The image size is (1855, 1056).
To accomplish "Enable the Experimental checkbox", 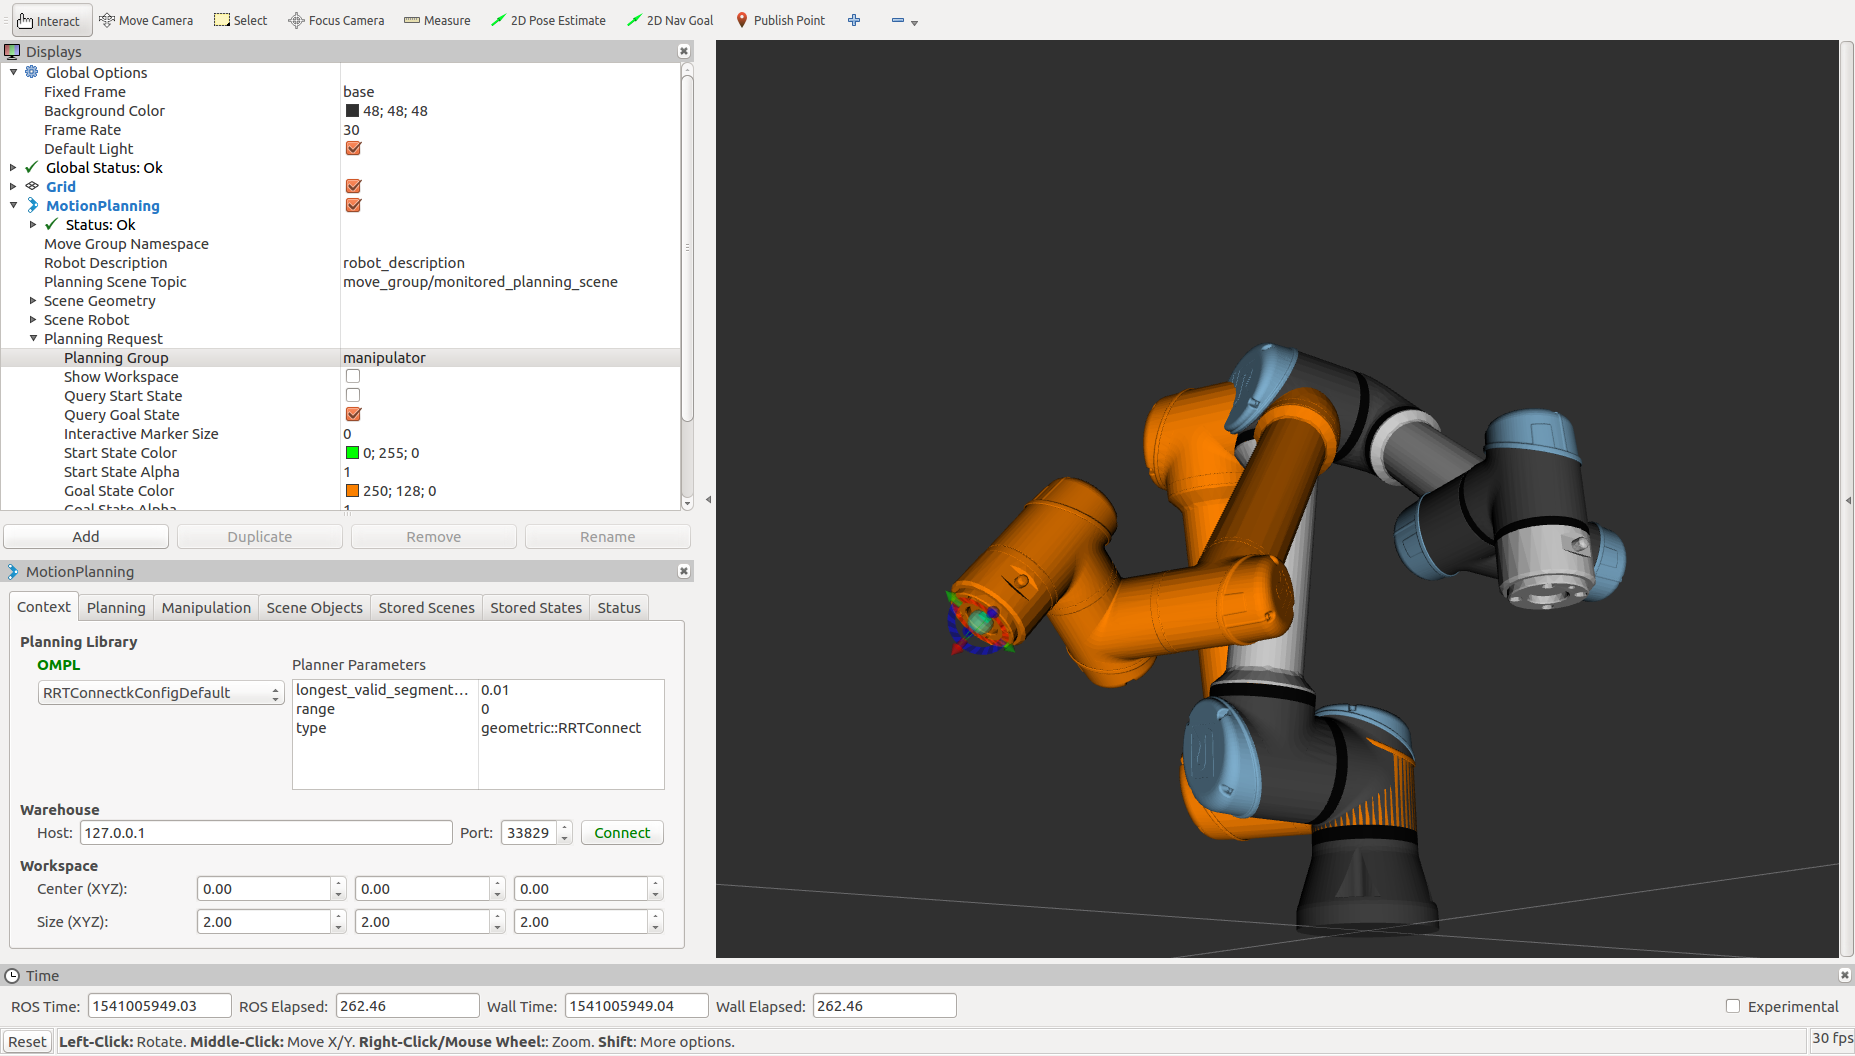I will coord(1733,1006).
